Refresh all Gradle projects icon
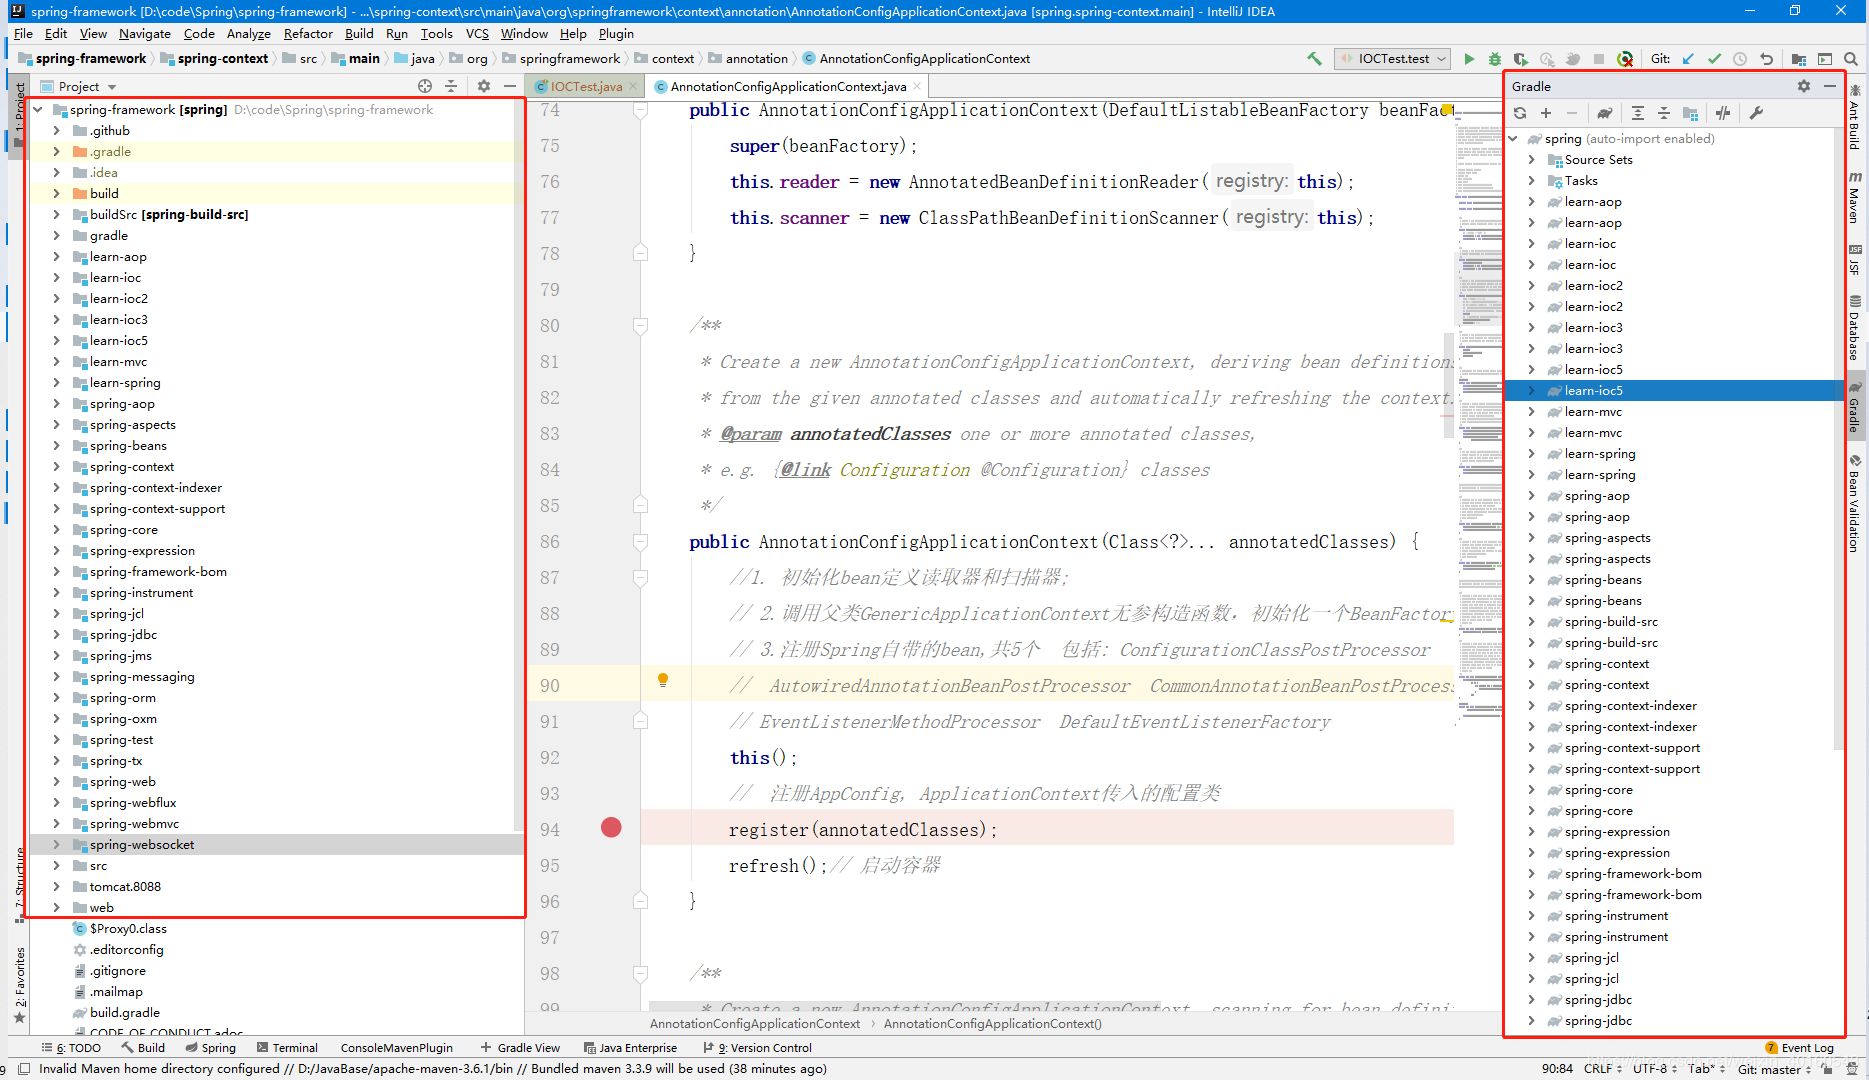 1520,113
